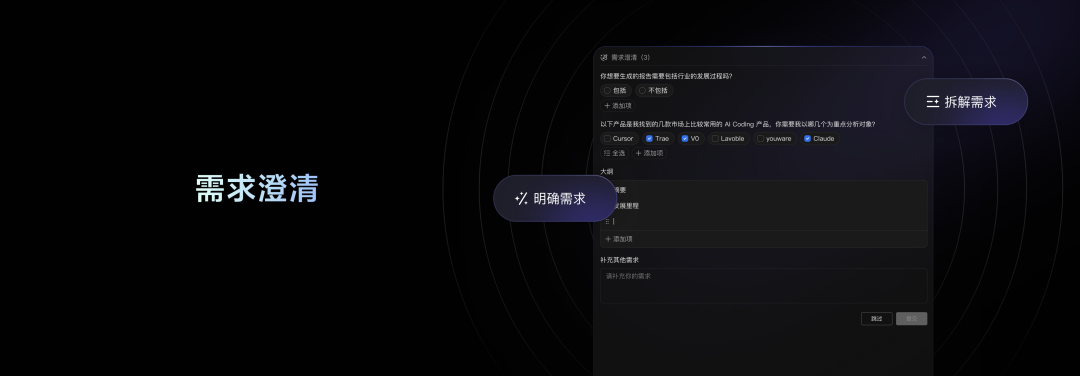Viewport: 1080px width, 376px height.
Task: Click the drag handle on the empty outline row
Action: [607, 222]
